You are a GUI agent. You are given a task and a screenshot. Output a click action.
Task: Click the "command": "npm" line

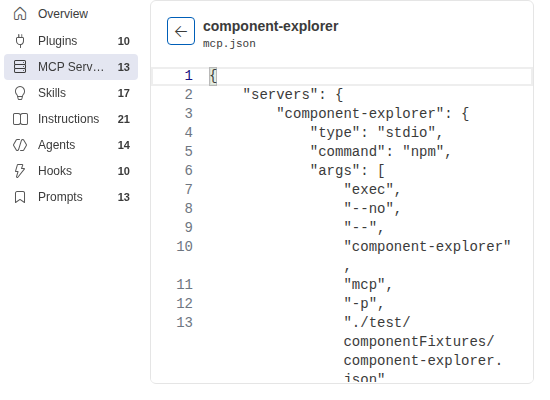(x=380, y=152)
